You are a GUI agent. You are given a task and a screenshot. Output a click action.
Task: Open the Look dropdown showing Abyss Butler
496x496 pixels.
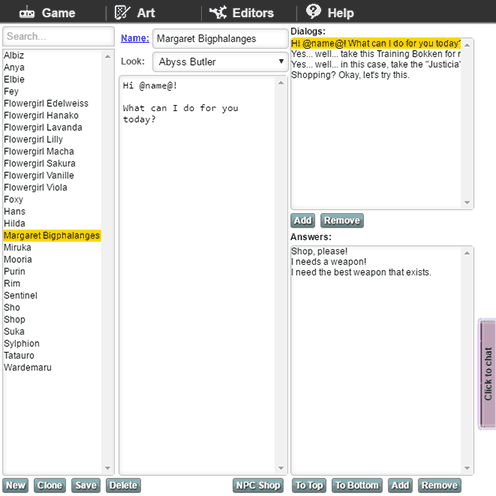(220, 62)
